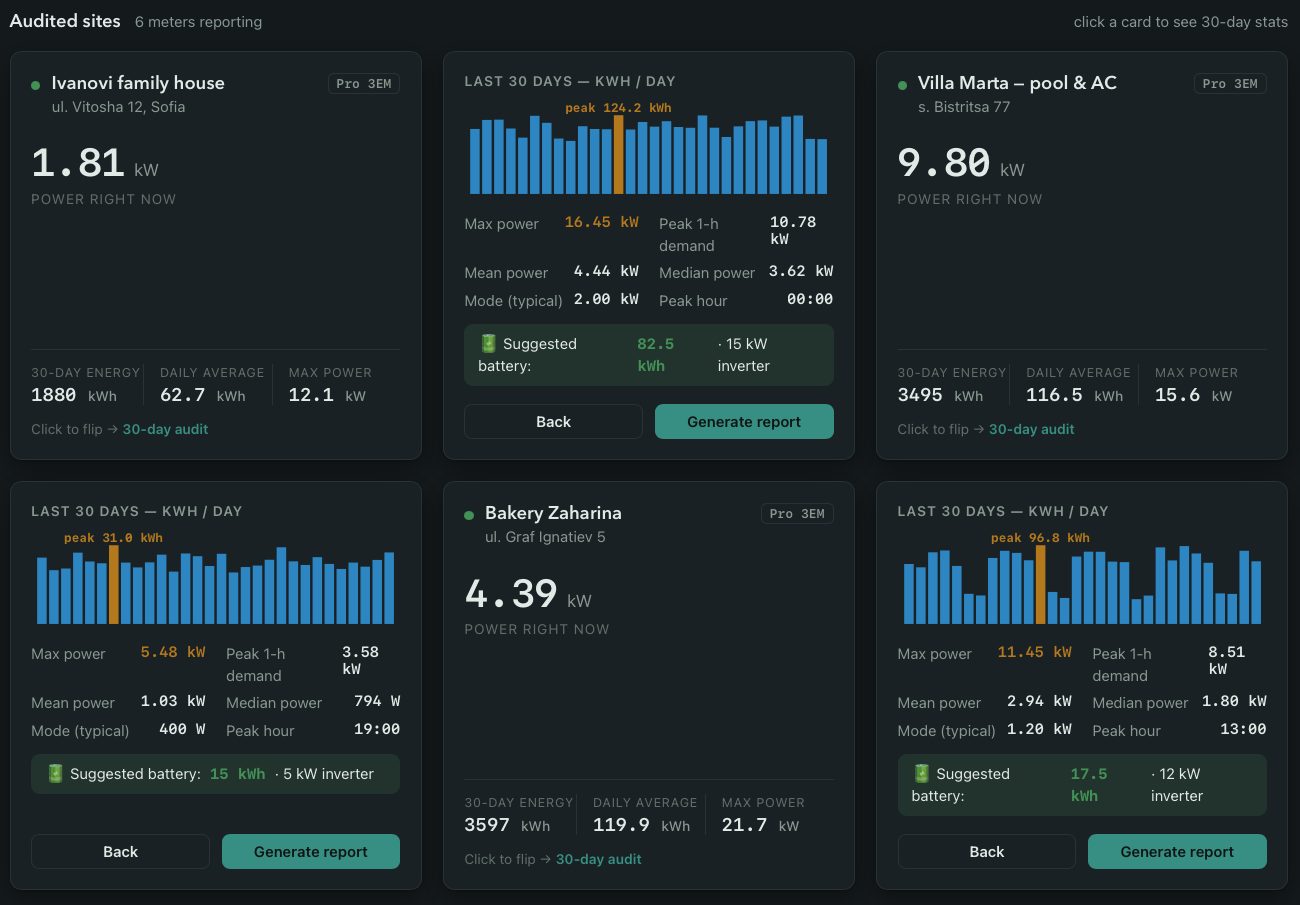The image size is (1300, 905).
Task: Click the 119.9 kWh daily average value
Action: (x=641, y=825)
